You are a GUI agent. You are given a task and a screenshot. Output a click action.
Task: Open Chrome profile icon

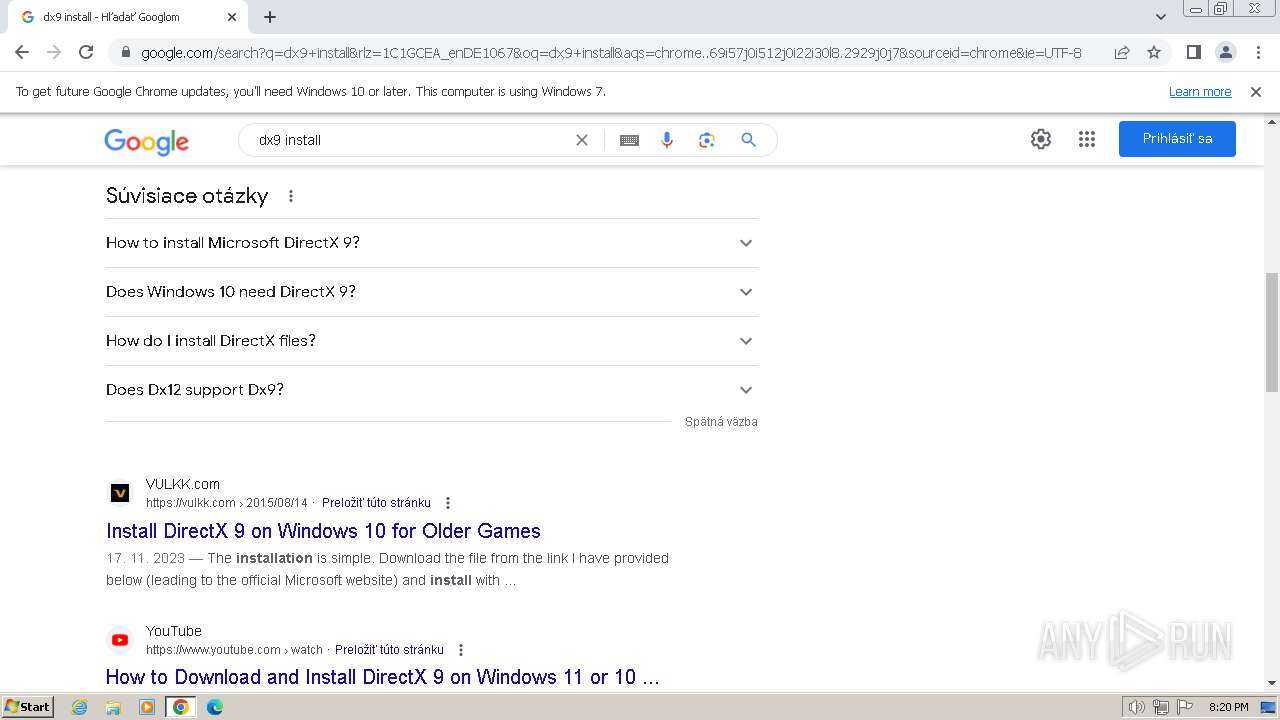coord(1225,52)
